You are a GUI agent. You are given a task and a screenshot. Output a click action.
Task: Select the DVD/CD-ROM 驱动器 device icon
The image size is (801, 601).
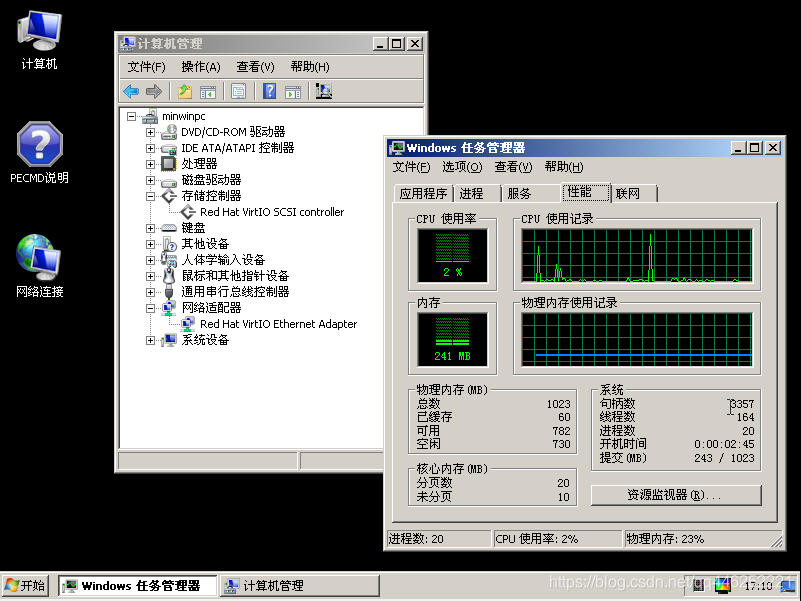coord(169,132)
